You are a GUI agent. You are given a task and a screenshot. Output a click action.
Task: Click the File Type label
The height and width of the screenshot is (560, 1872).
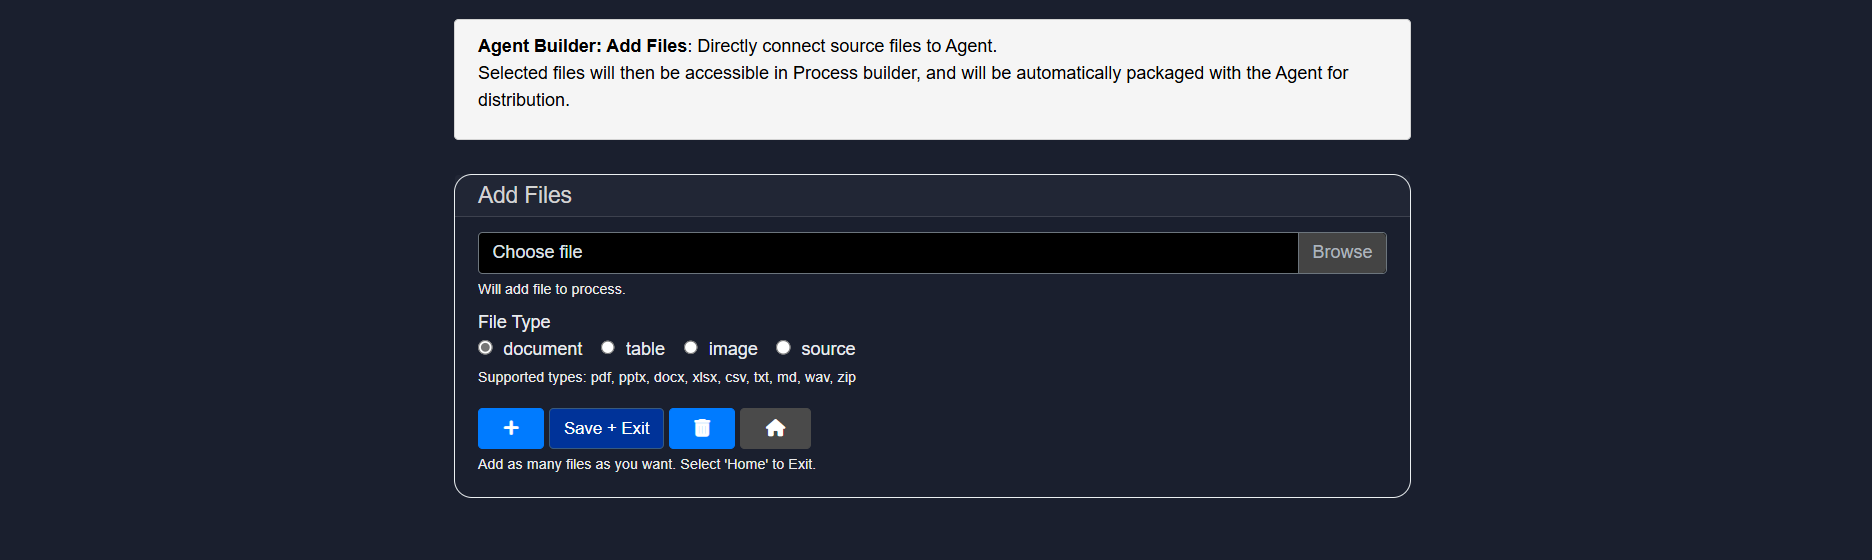(x=514, y=322)
